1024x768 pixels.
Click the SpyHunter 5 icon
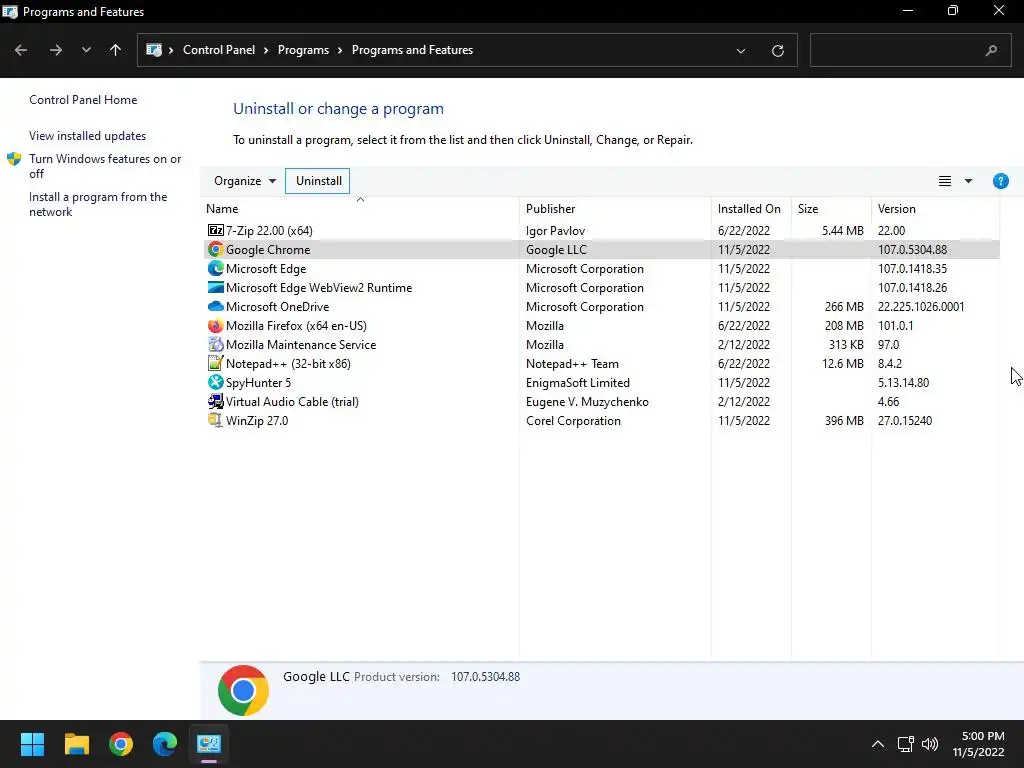216,382
